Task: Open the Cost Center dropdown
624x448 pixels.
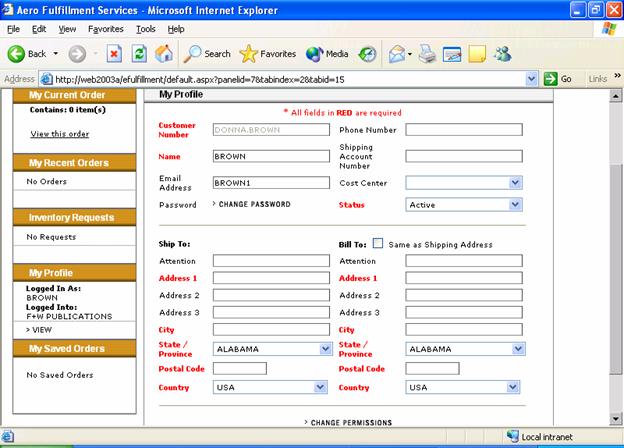Action: (464, 183)
